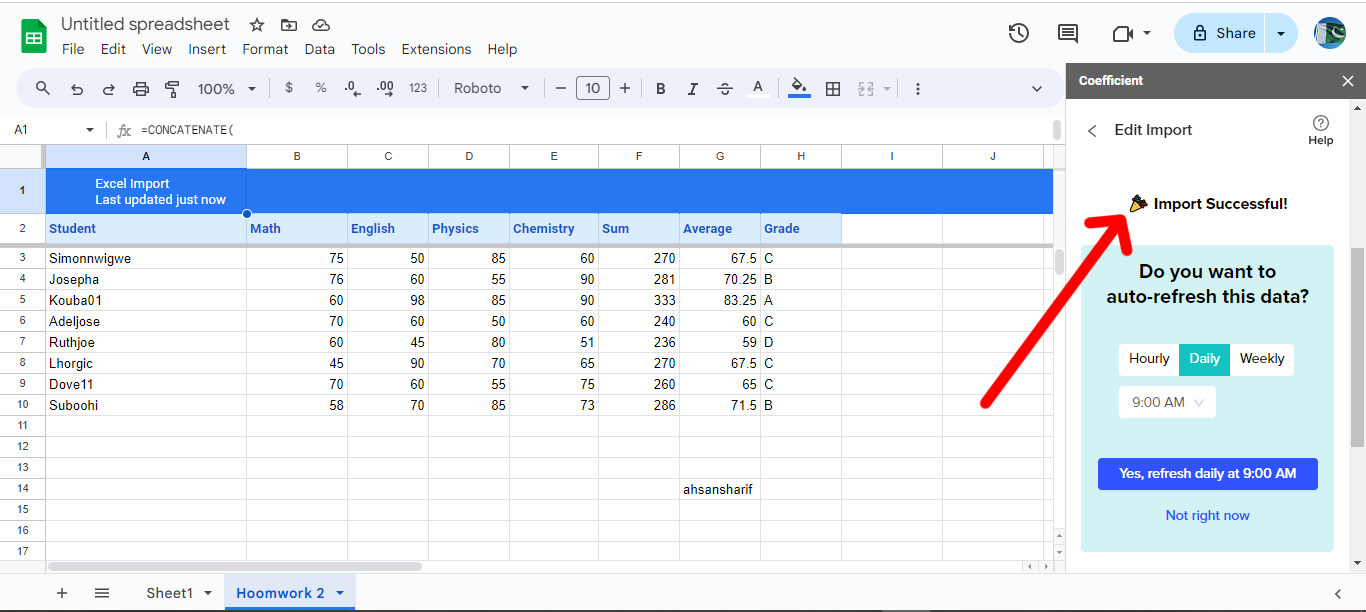Toggle strikethrough formatting

point(725,88)
